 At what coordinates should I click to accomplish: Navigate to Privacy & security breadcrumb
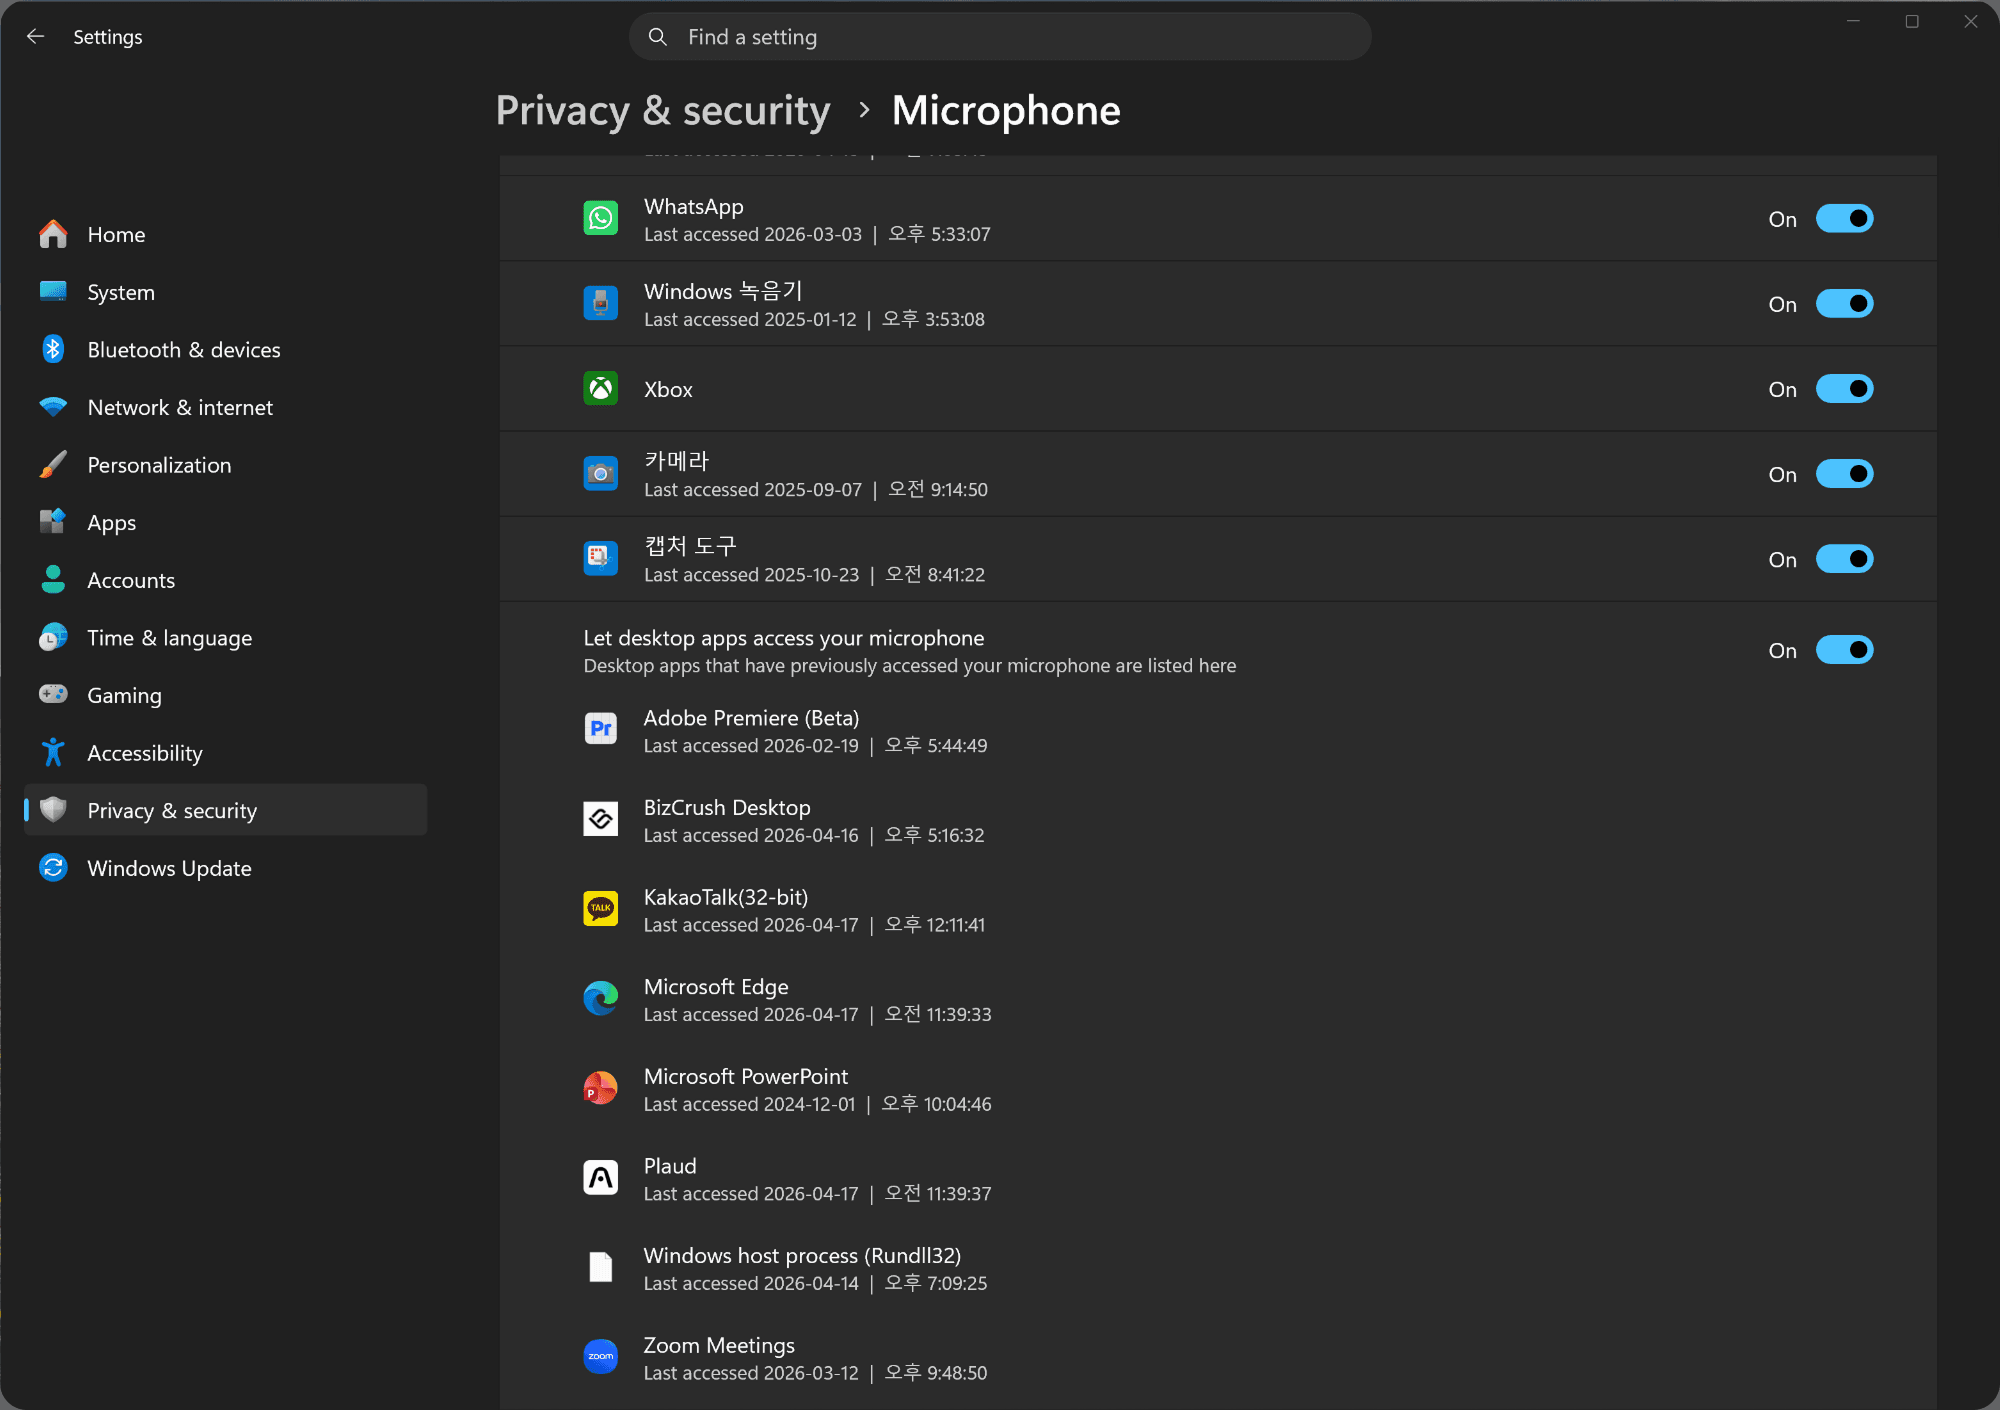pyautogui.click(x=662, y=110)
